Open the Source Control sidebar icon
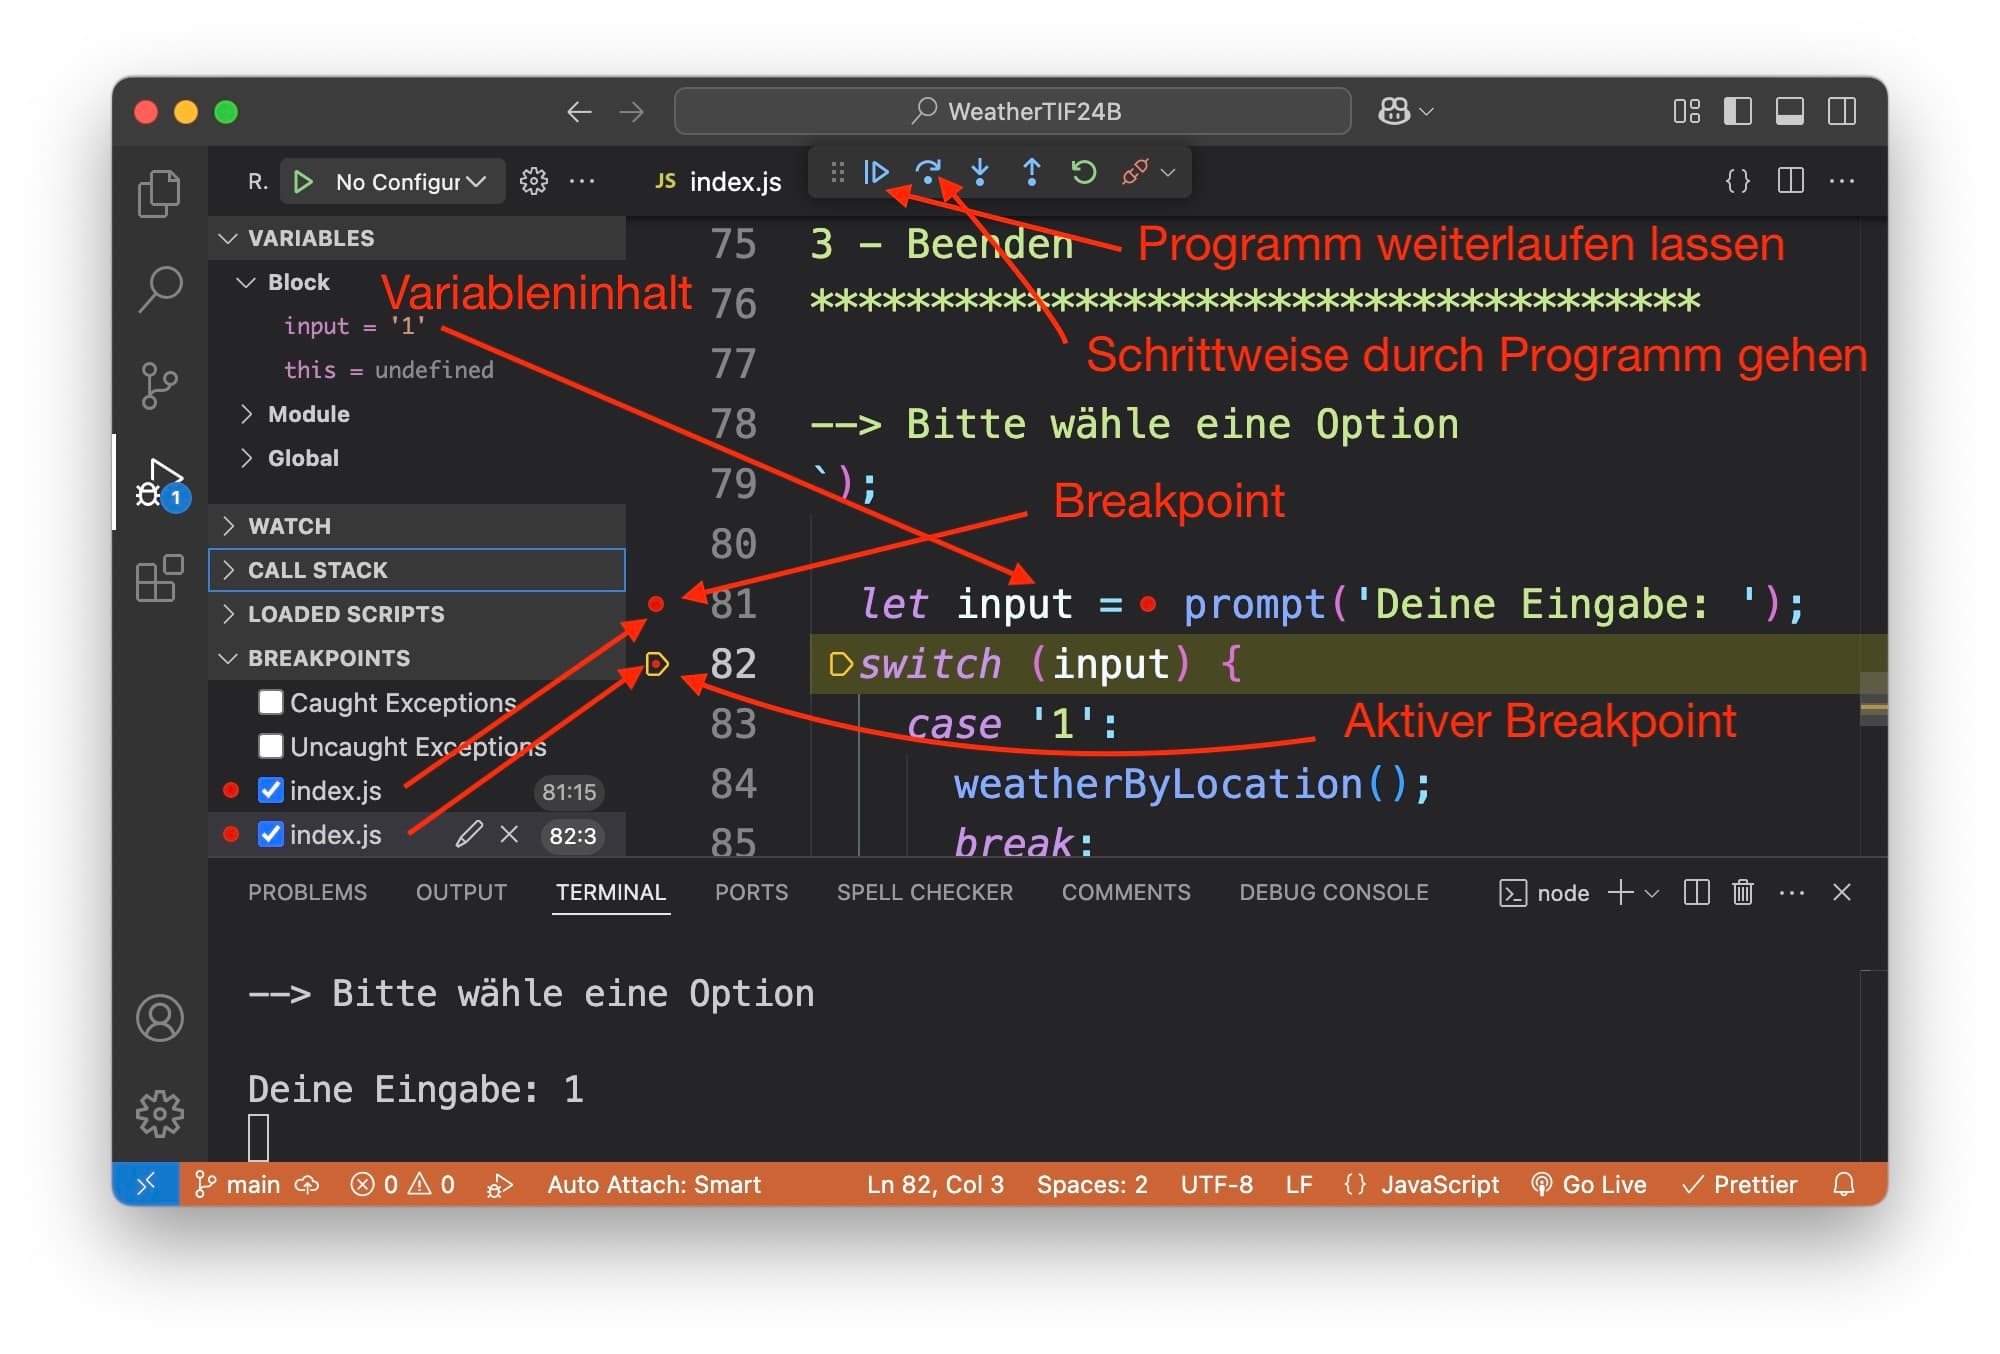Image resolution: width=2000 pixels, height=1354 pixels. tap(160, 383)
